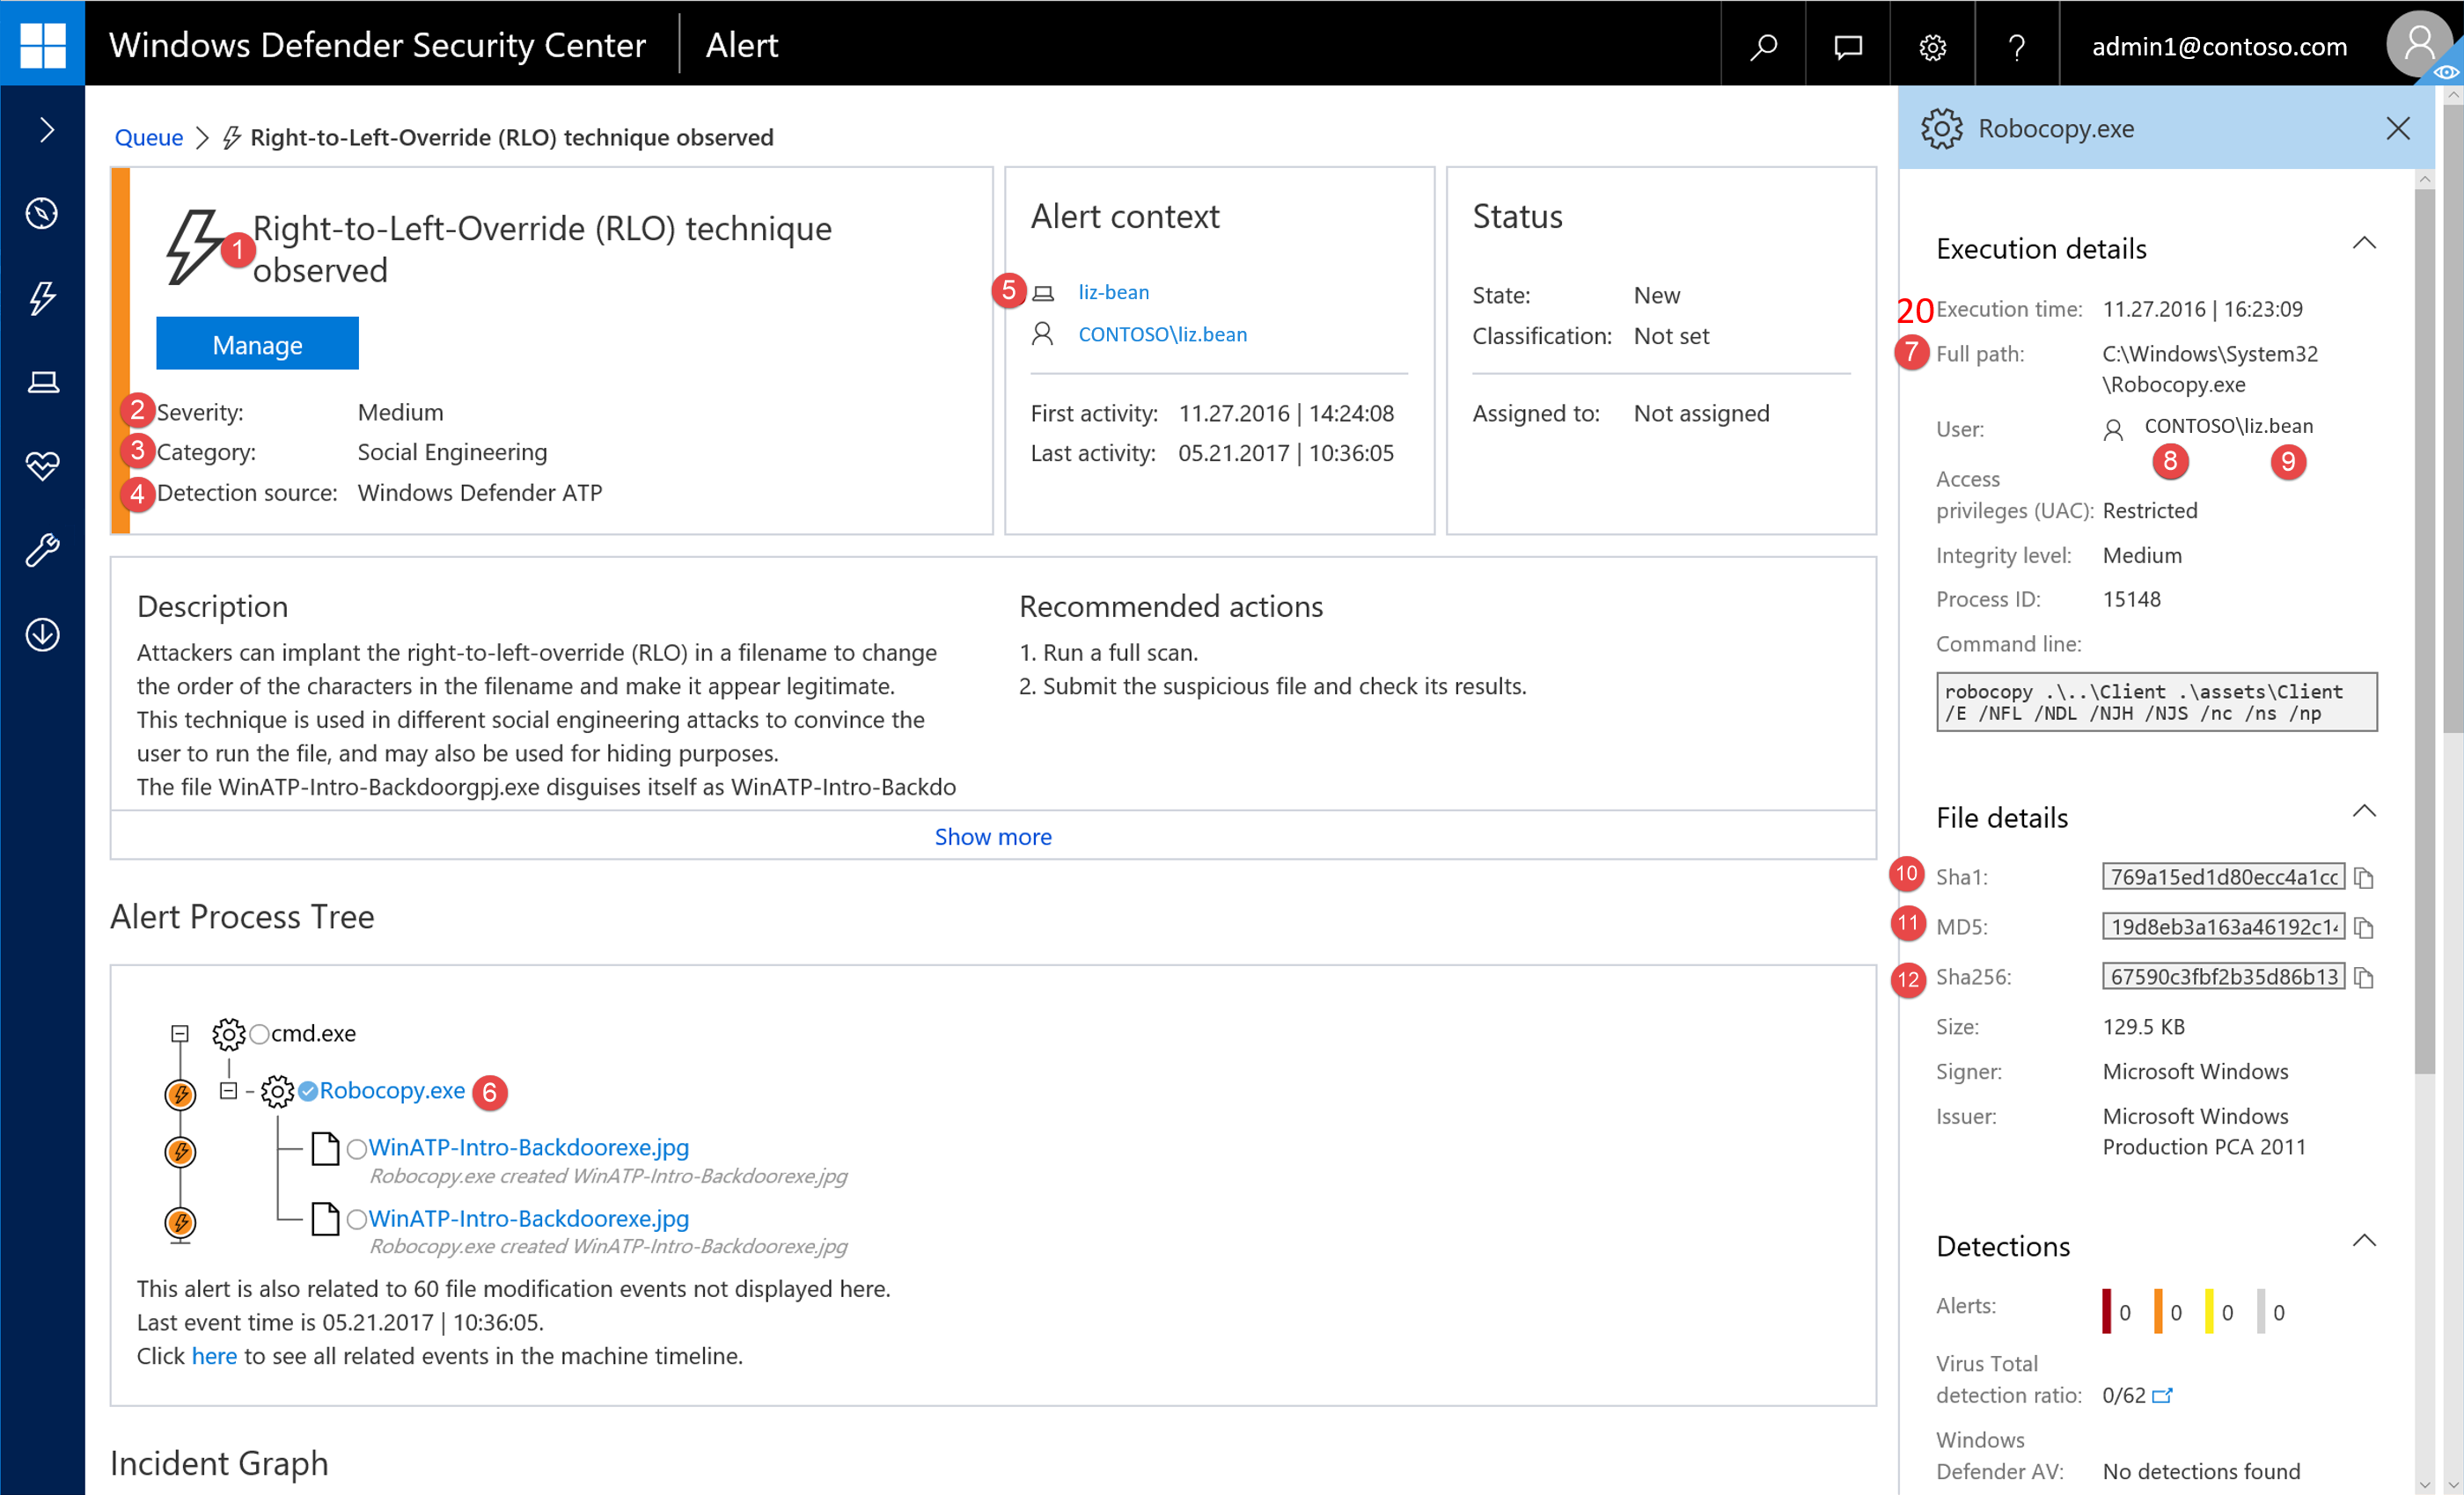The height and width of the screenshot is (1495, 2464).
Task: Expand the left navigation sidebar
Action: pos(46,130)
